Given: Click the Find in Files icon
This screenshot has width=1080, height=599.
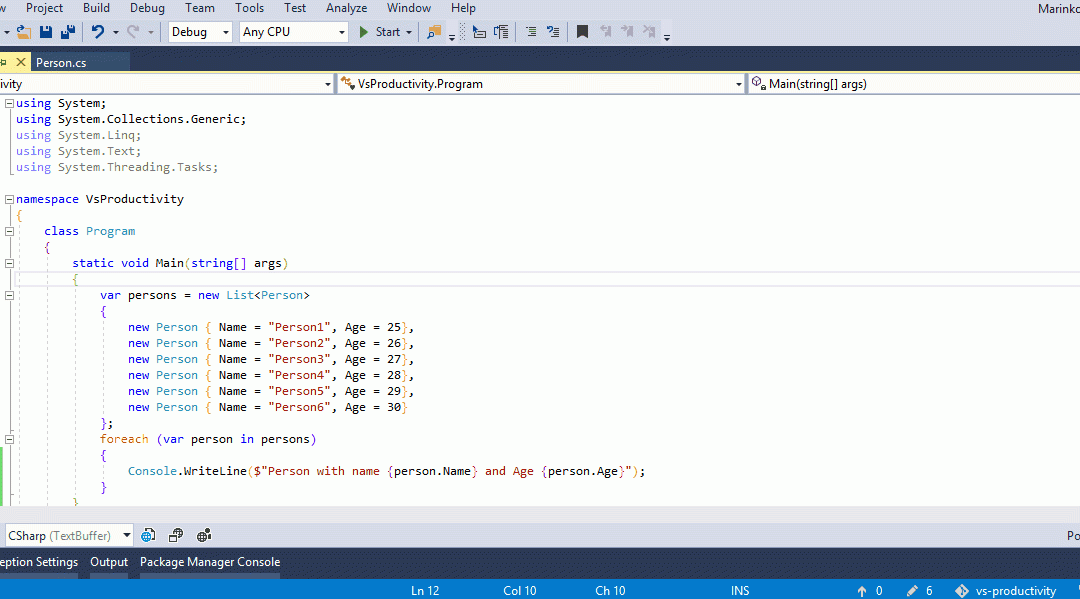Looking at the screenshot, I should 434,32.
